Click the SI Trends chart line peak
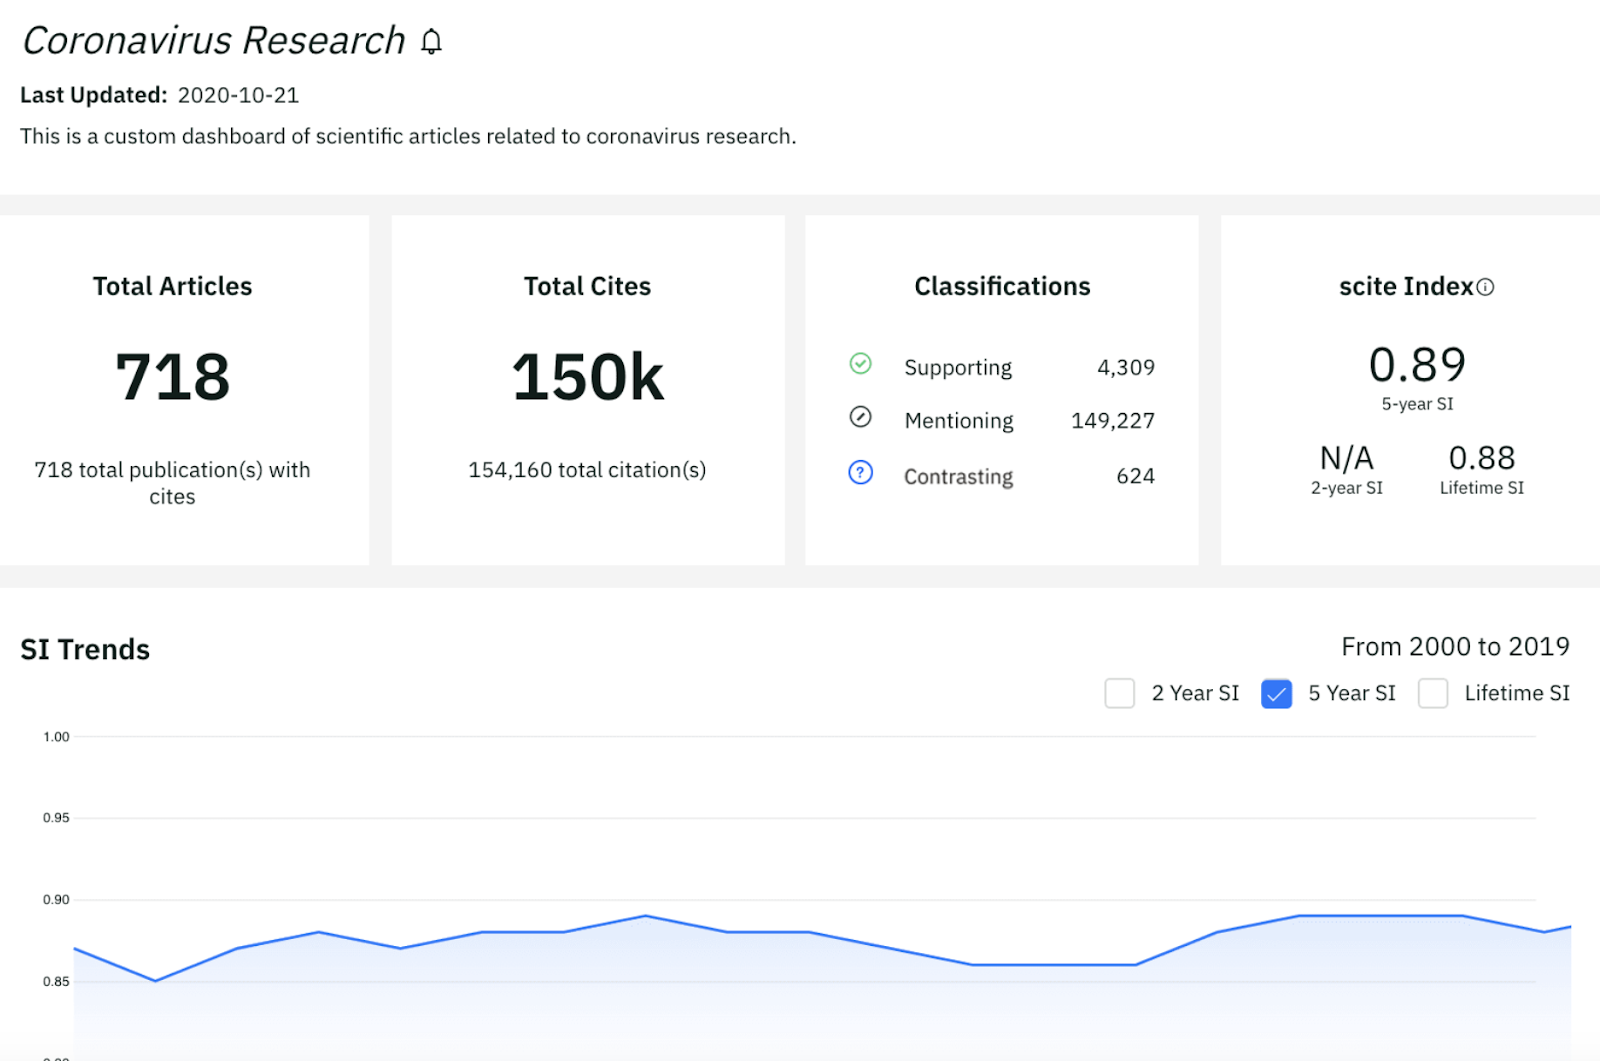This screenshot has height=1061, width=1600. coord(645,915)
